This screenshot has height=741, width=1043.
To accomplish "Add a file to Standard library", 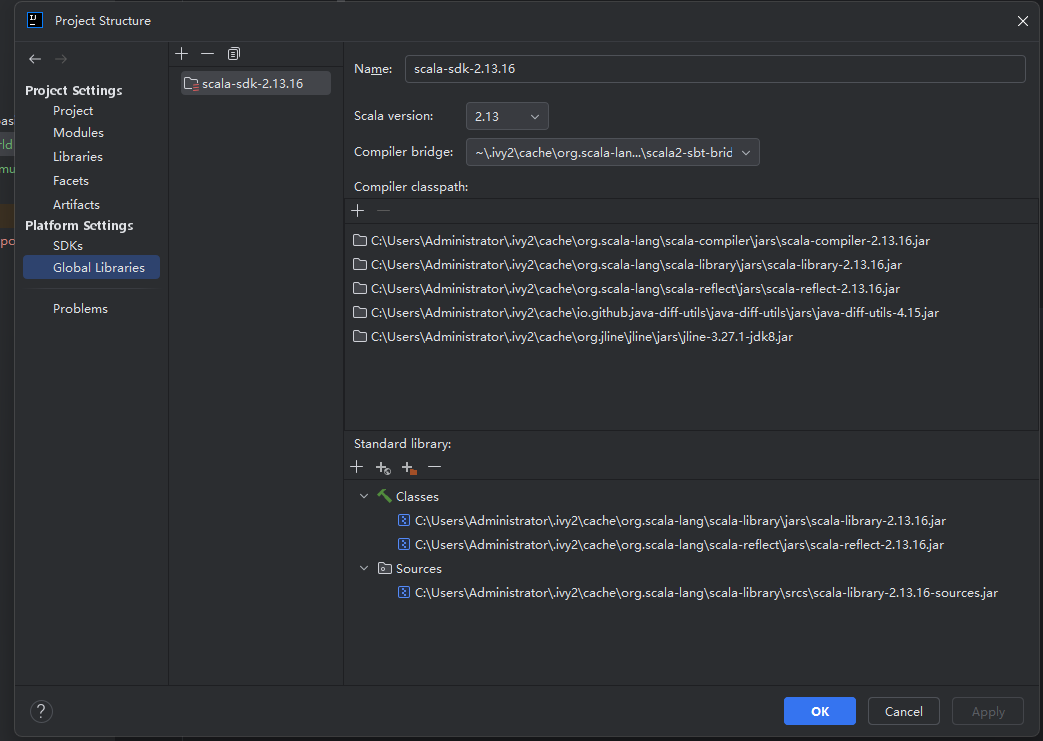I will pyautogui.click(x=357, y=467).
